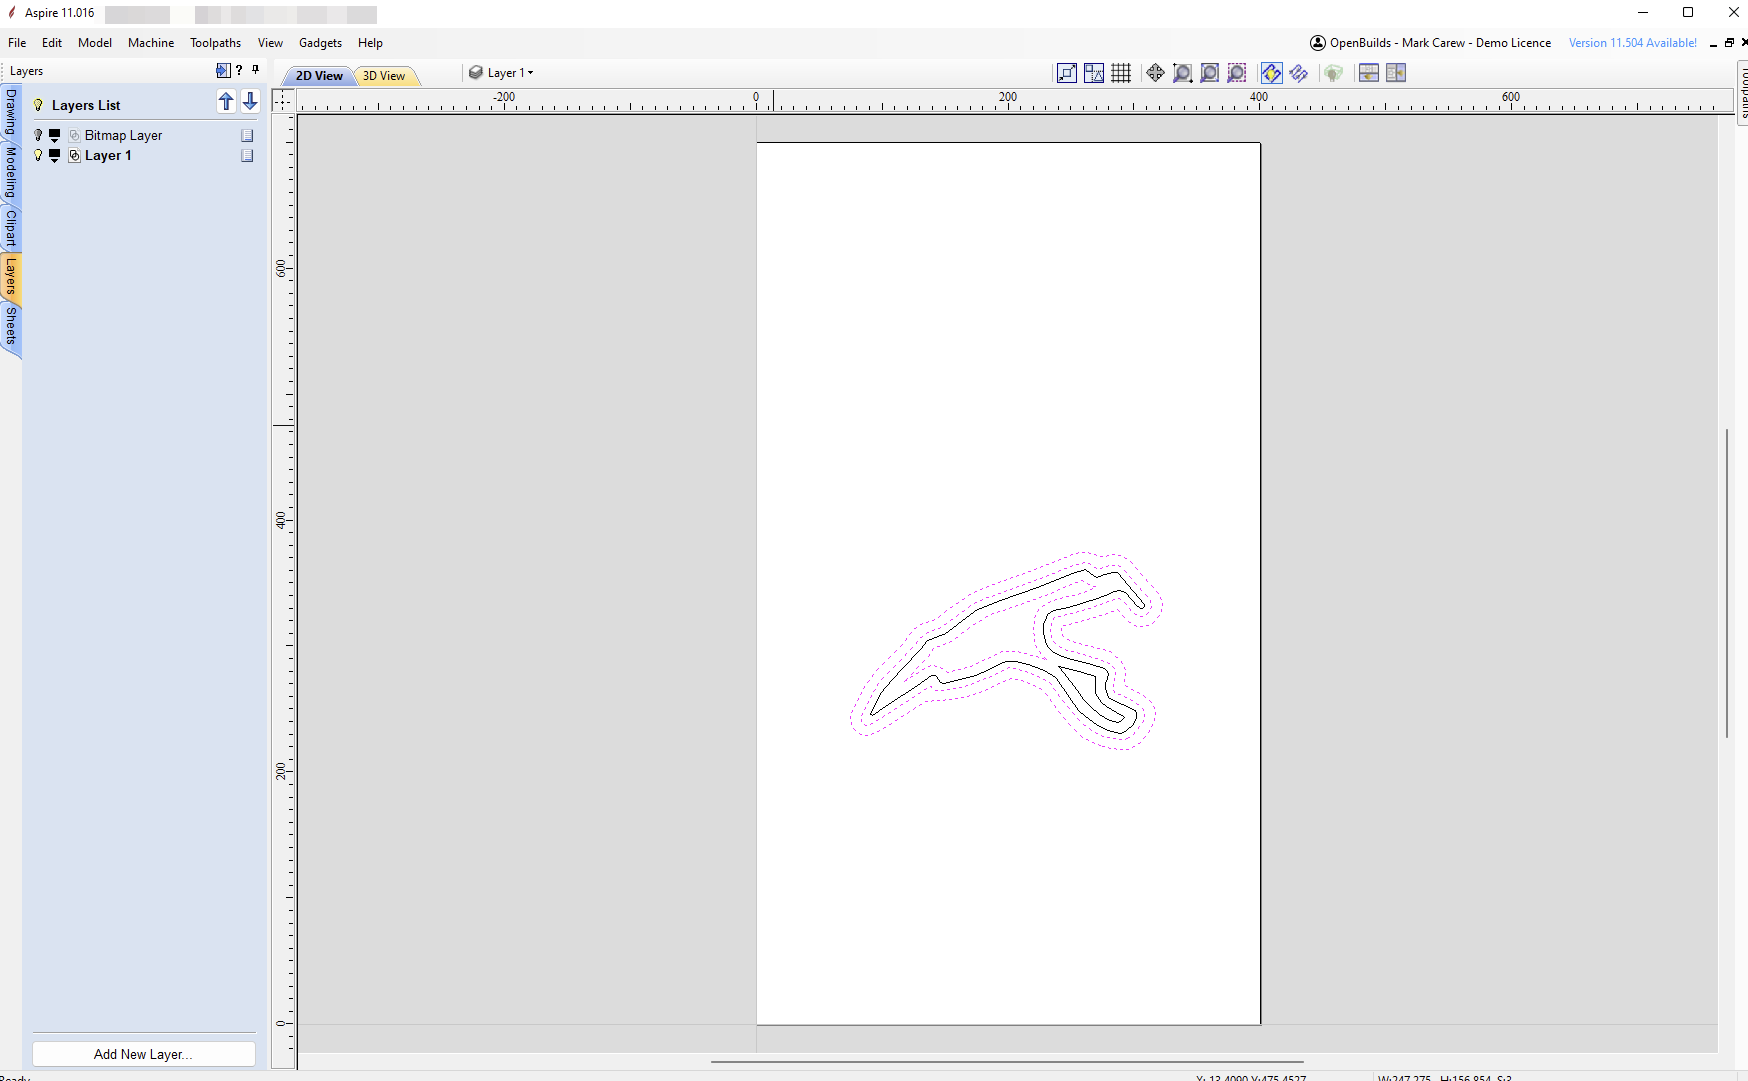
Task: Open the Edit menu
Action: click(x=52, y=43)
